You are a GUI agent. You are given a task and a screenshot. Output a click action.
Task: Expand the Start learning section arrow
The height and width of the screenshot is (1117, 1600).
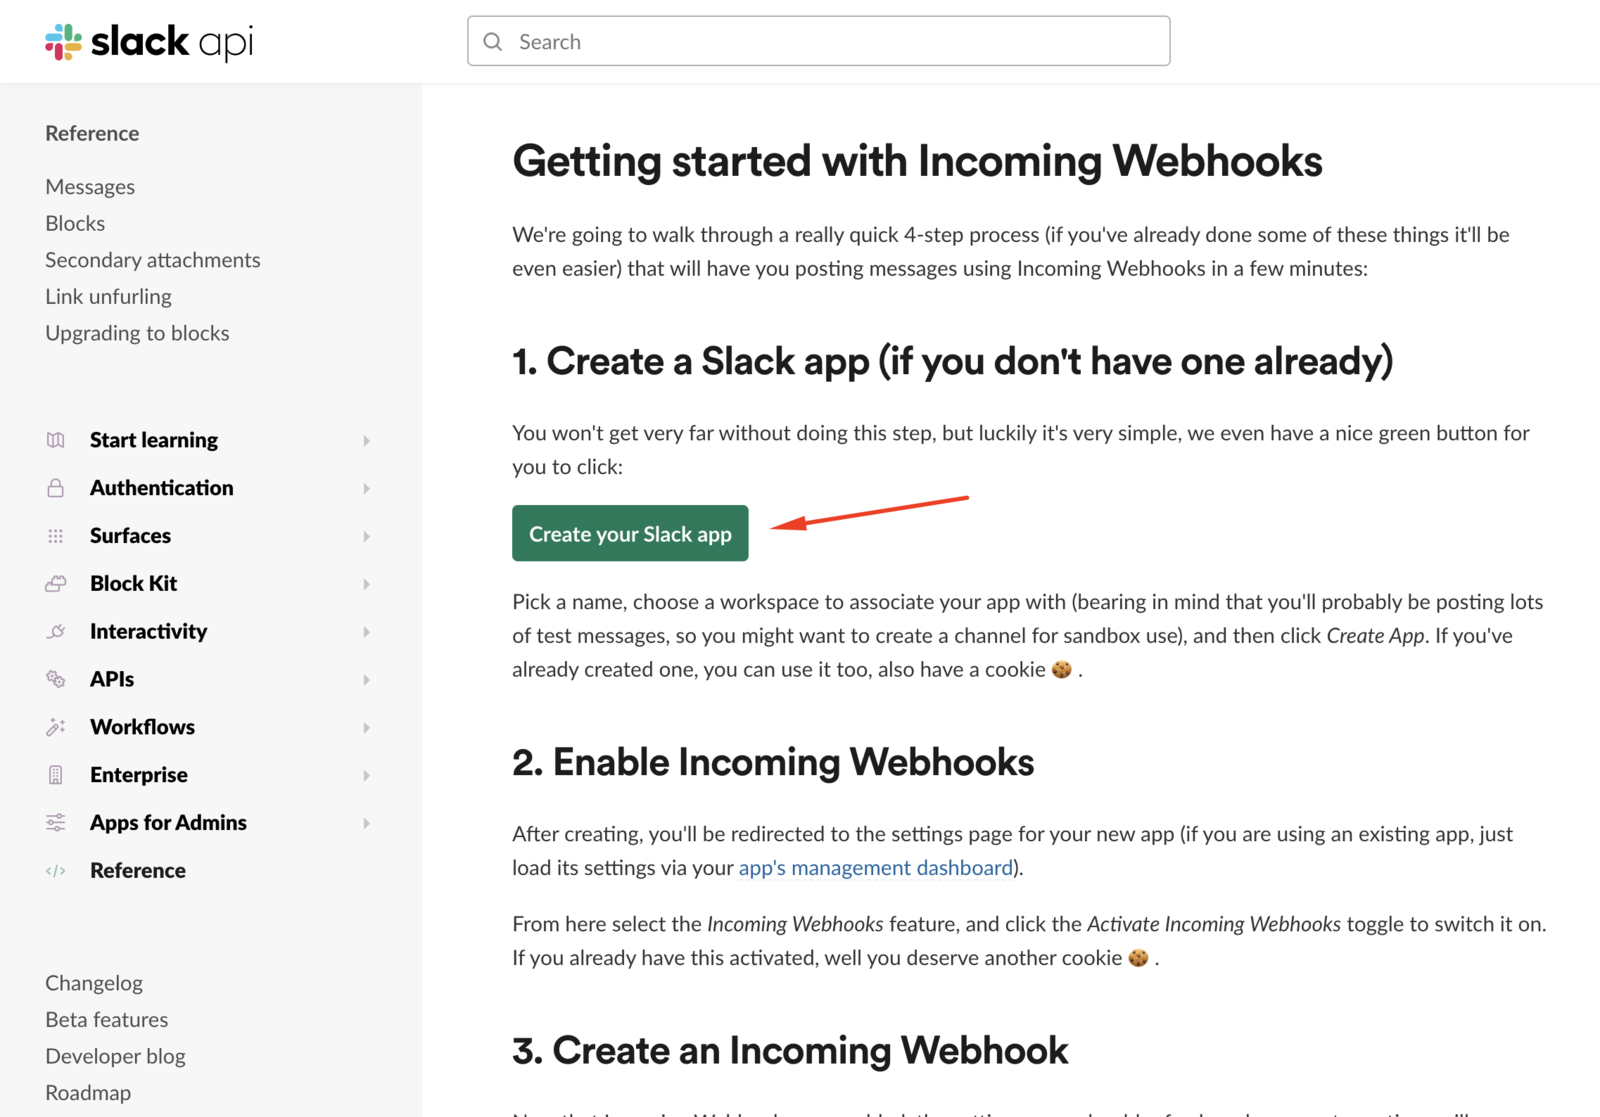coord(367,441)
